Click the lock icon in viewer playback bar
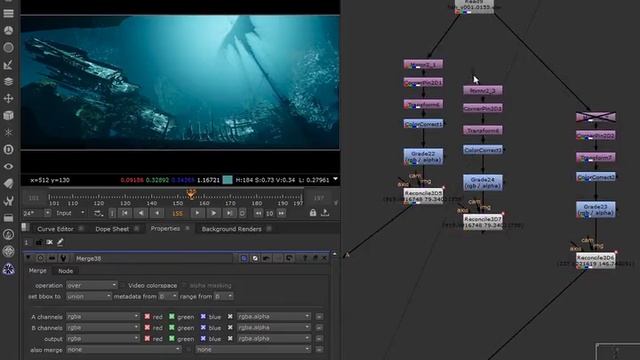Screen dimensions: 640x360 pos(313,213)
